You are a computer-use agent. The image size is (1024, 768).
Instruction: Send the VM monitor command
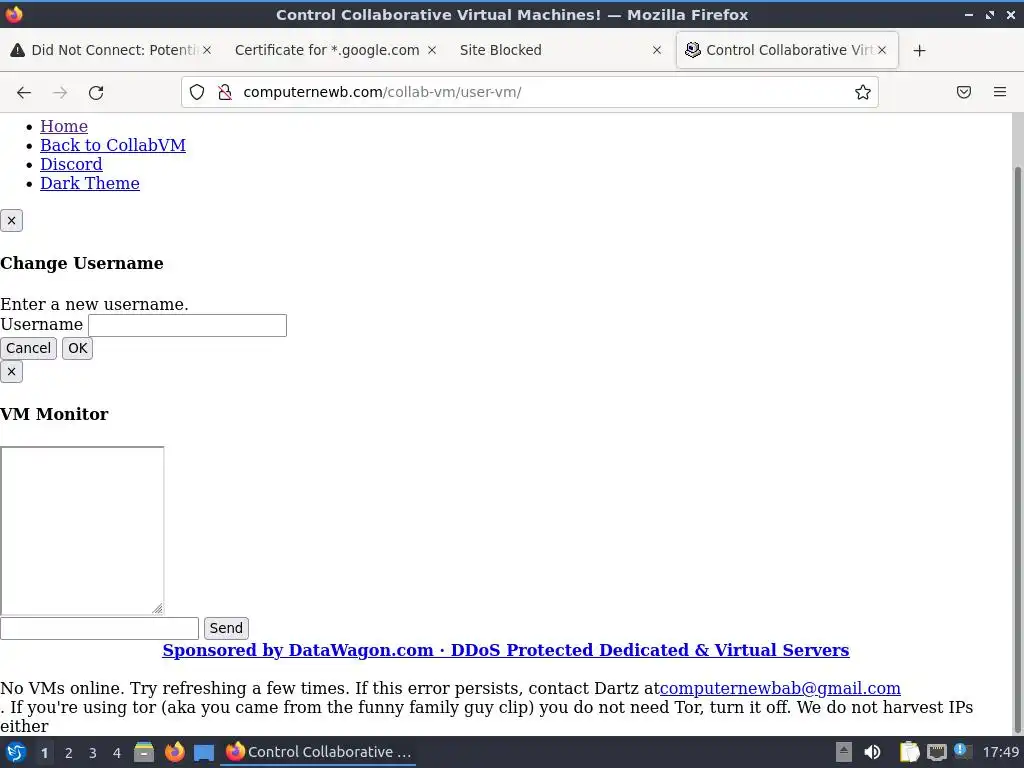click(x=226, y=628)
